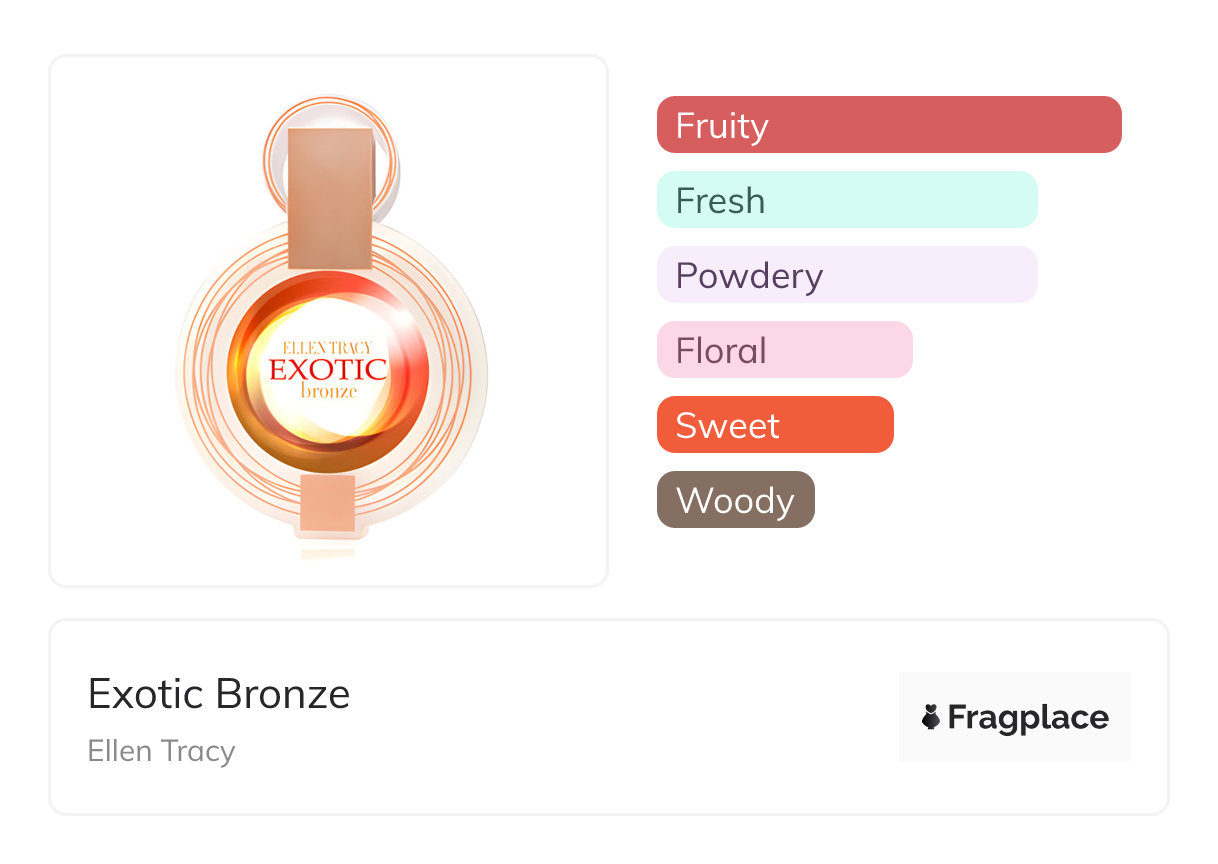Choose the Powdery accord bar
The image size is (1218, 864).
(x=846, y=275)
